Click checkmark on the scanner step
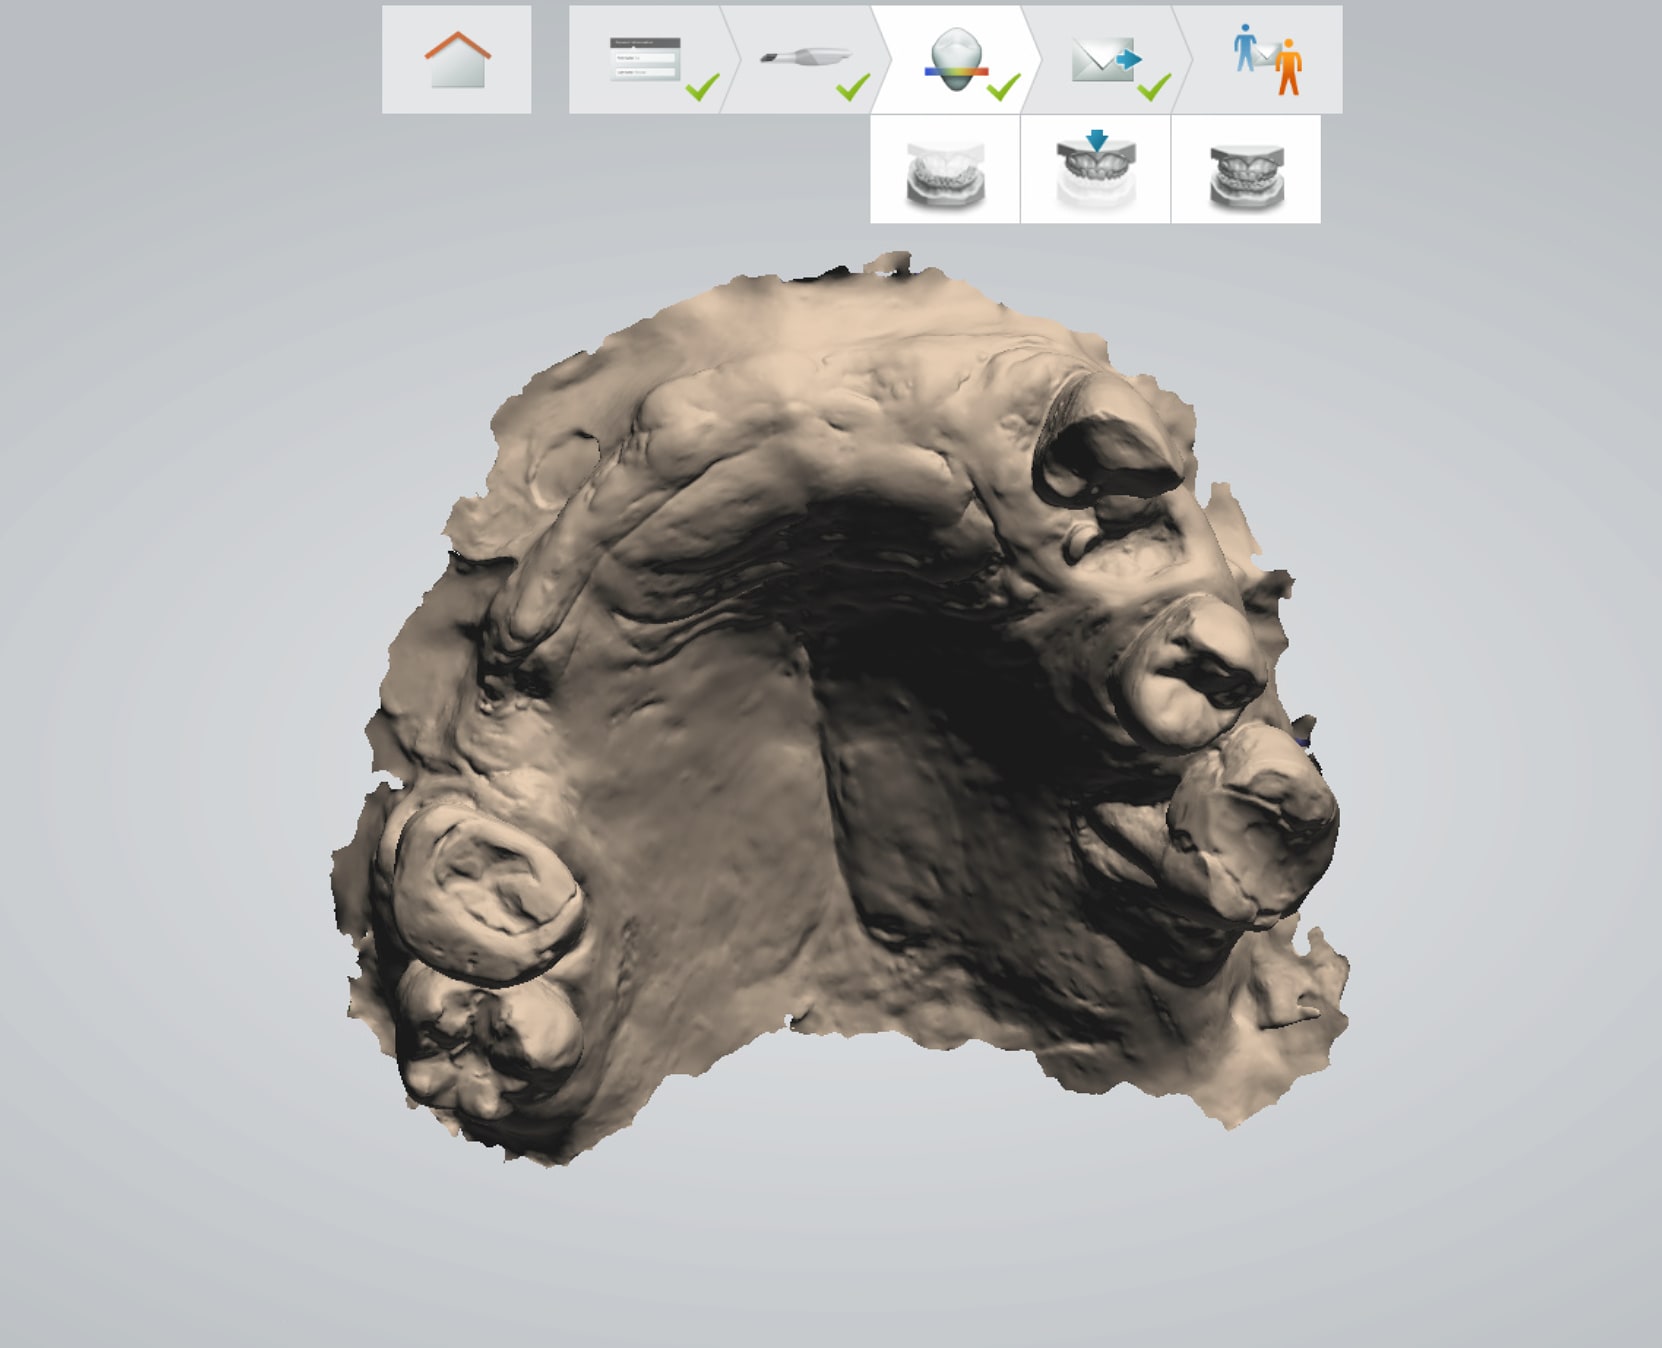Image resolution: width=1662 pixels, height=1348 pixels. point(853,88)
